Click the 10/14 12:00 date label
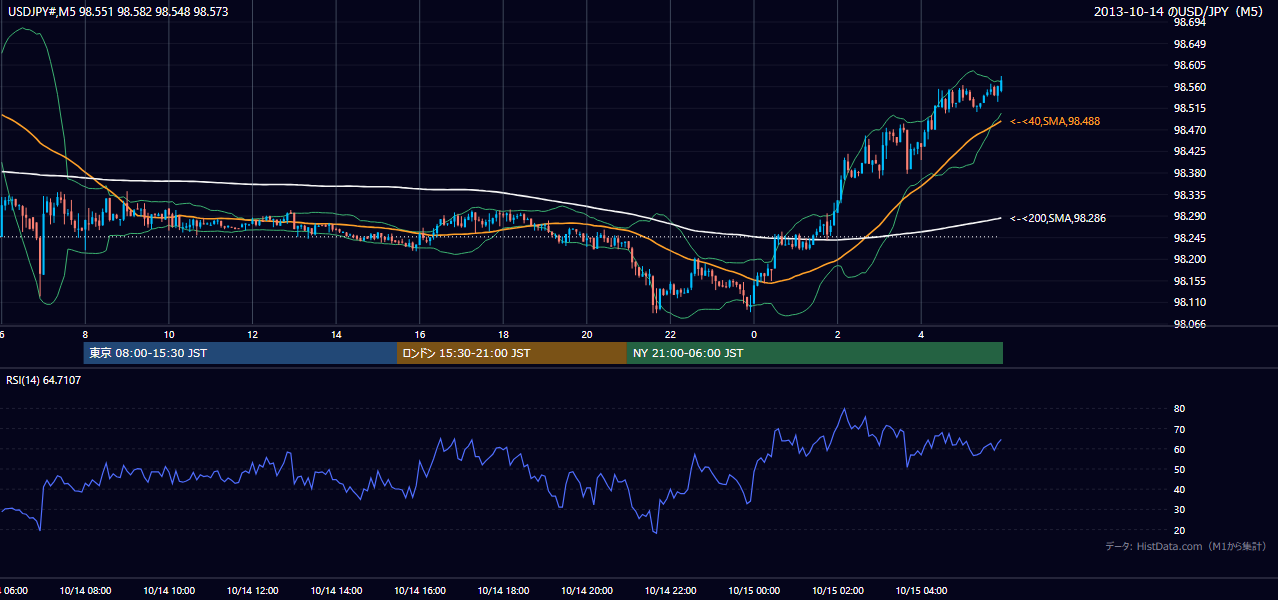 pos(252,591)
